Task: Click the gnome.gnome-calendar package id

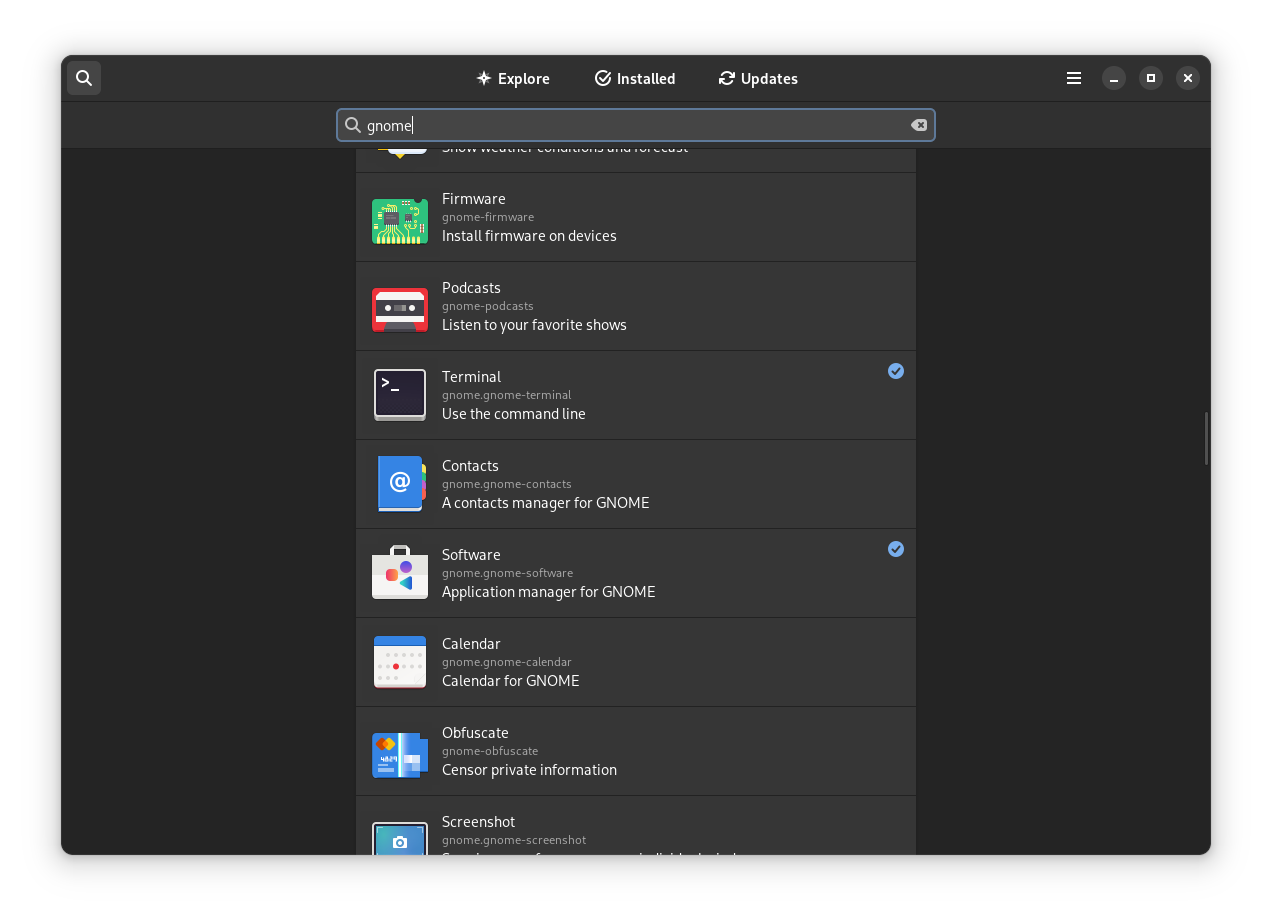Action: (507, 662)
